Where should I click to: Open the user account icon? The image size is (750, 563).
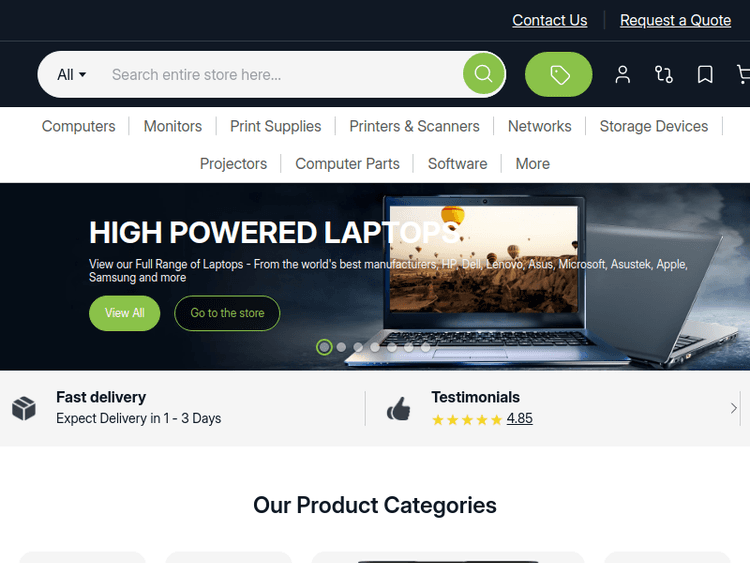(x=622, y=75)
